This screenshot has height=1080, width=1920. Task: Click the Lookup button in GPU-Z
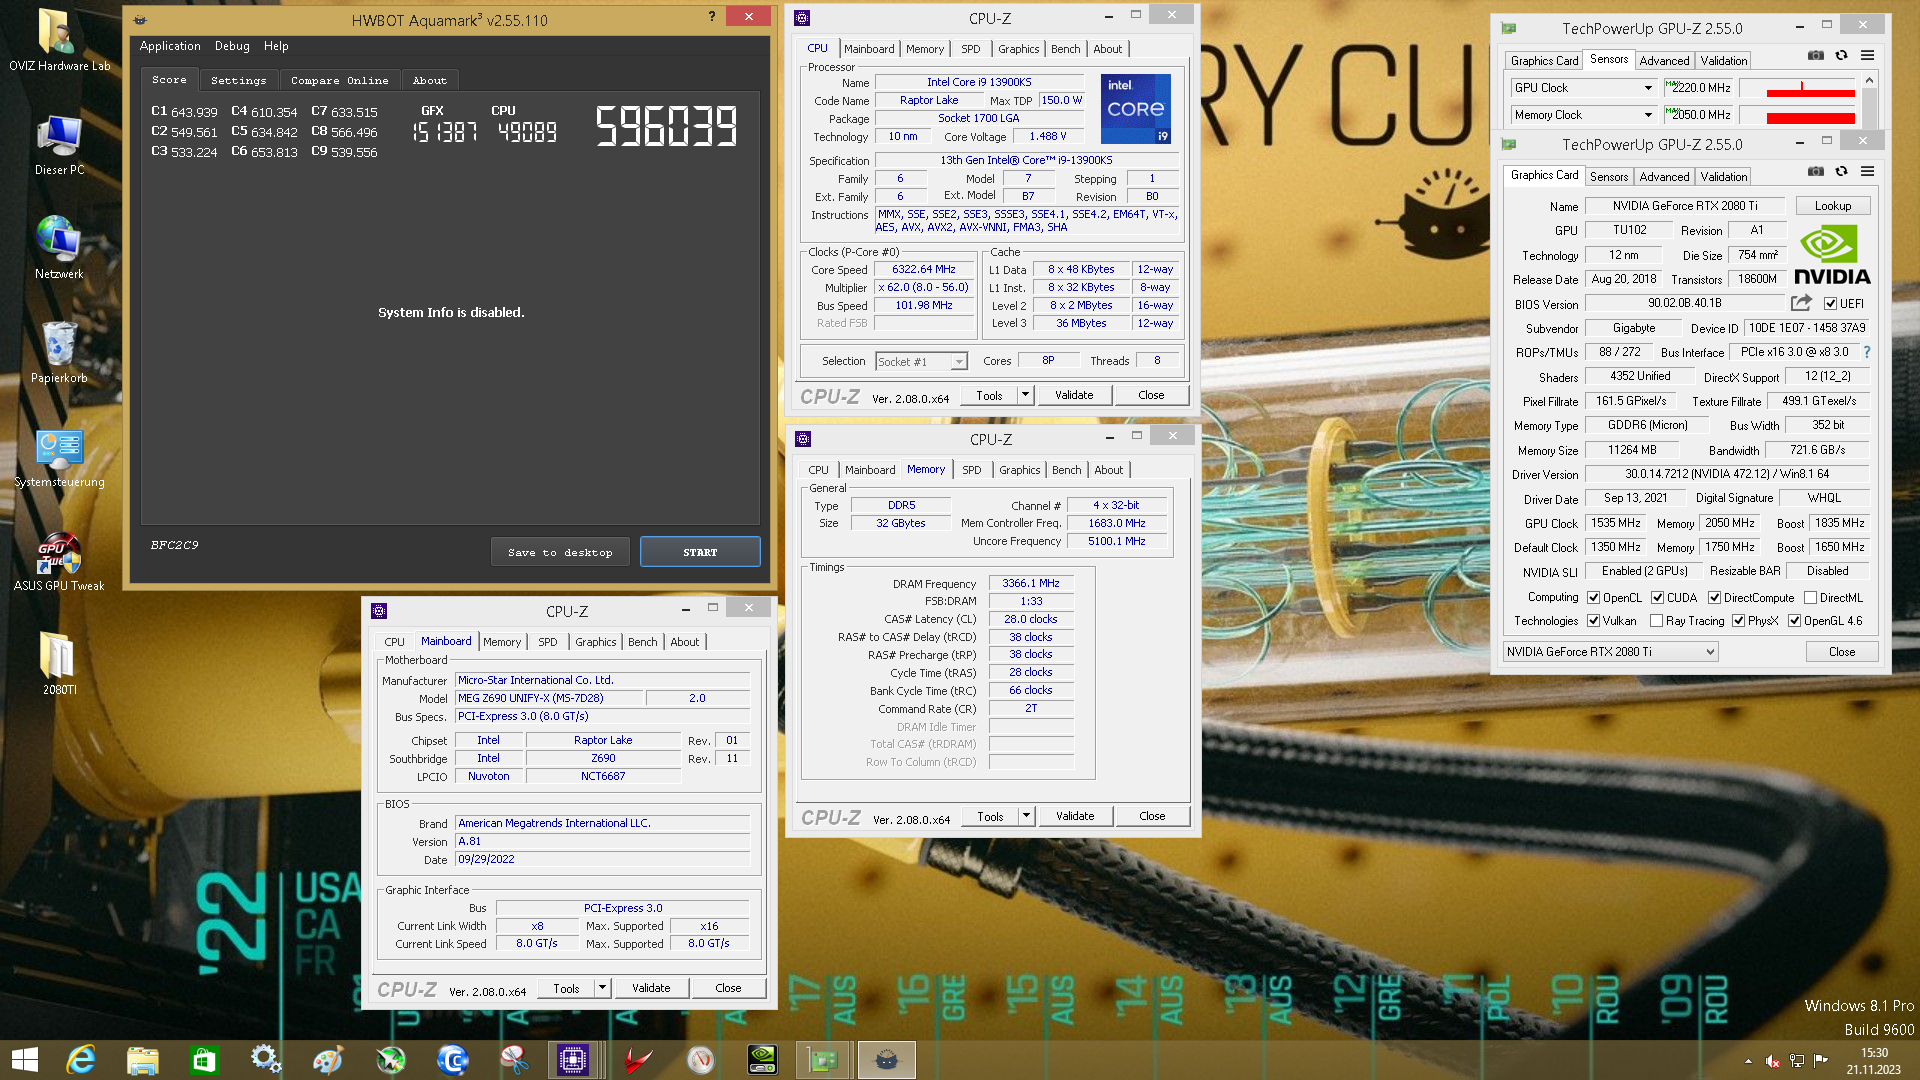coord(1833,206)
